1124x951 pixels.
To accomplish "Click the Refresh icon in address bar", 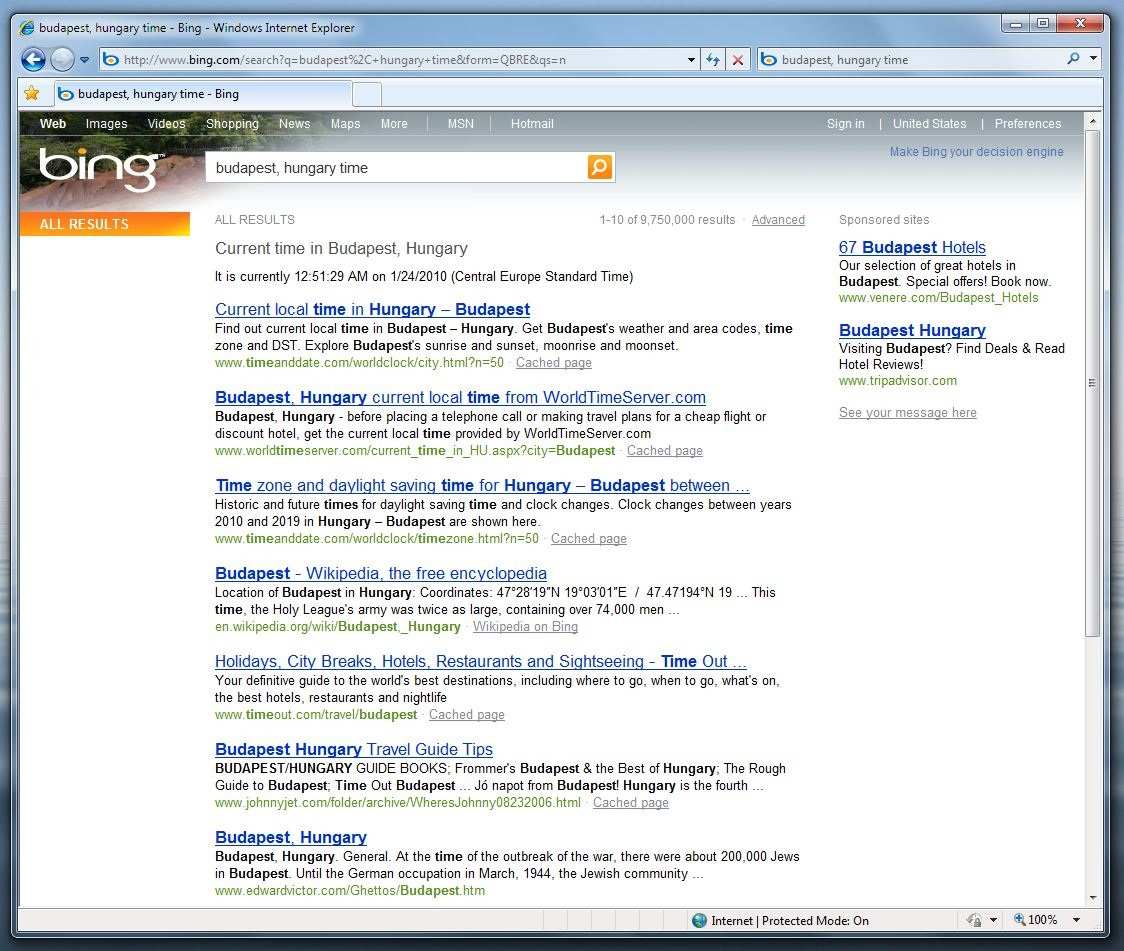I will pos(713,59).
